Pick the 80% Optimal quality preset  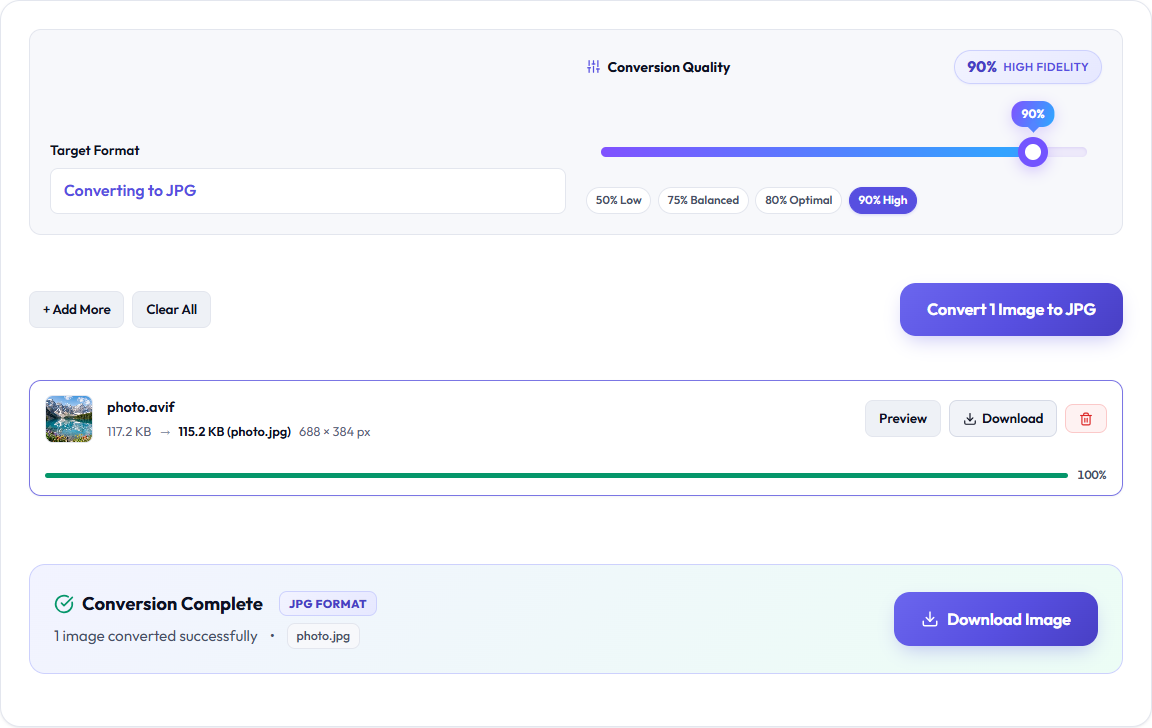(x=799, y=200)
